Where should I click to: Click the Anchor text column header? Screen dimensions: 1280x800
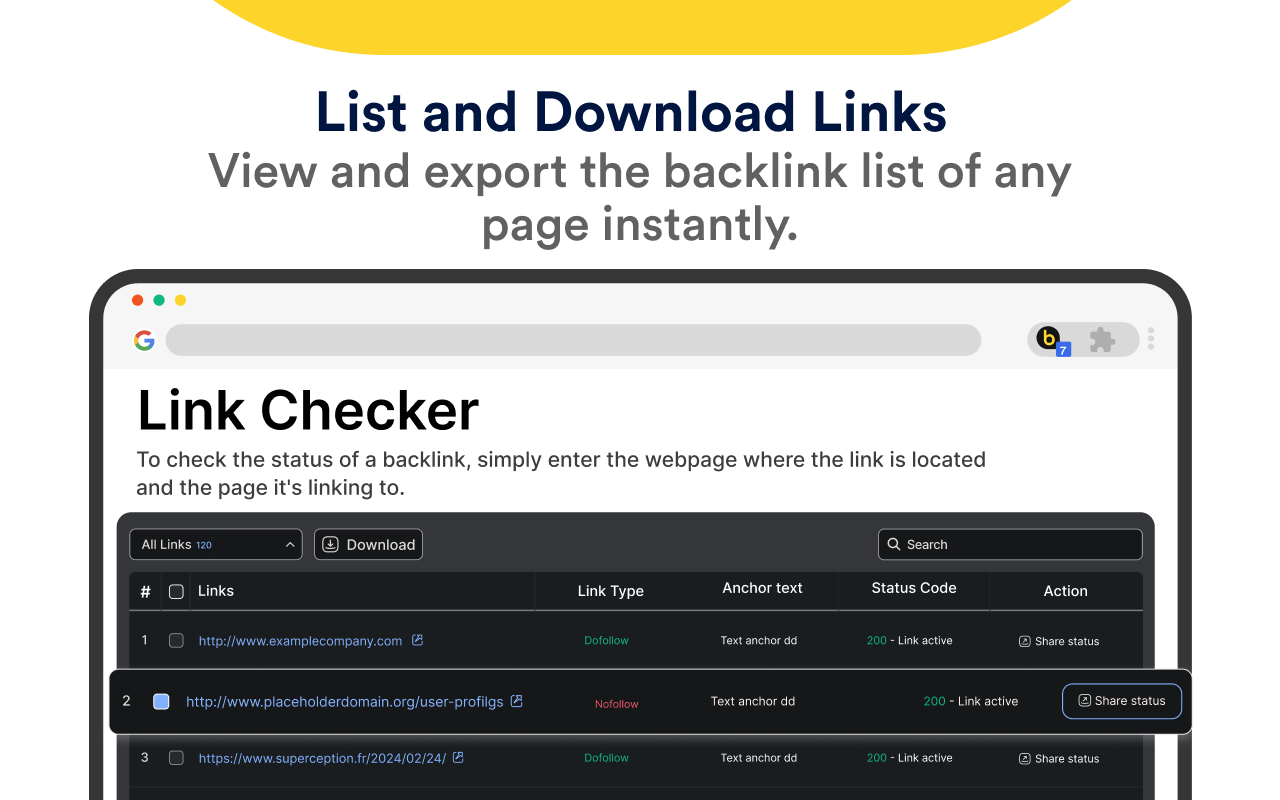(763, 588)
